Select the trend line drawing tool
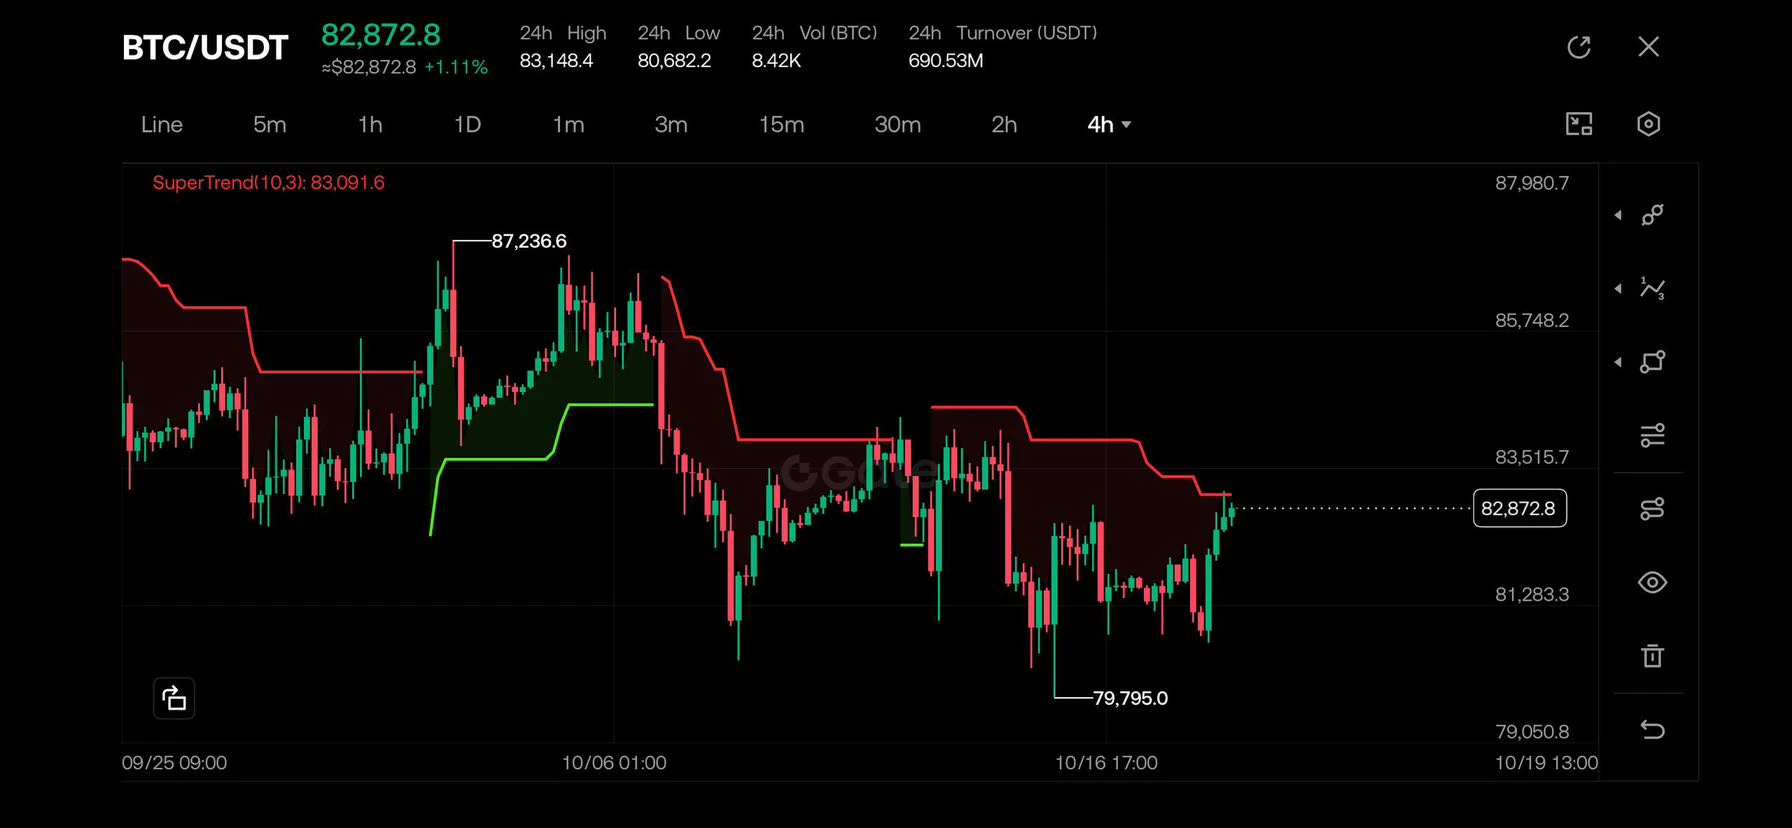 (x=1653, y=215)
